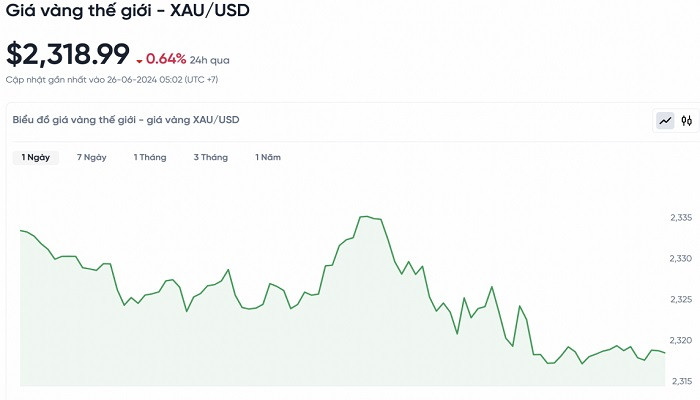
Task: Switch to line chart view
Action: (665, 121)
